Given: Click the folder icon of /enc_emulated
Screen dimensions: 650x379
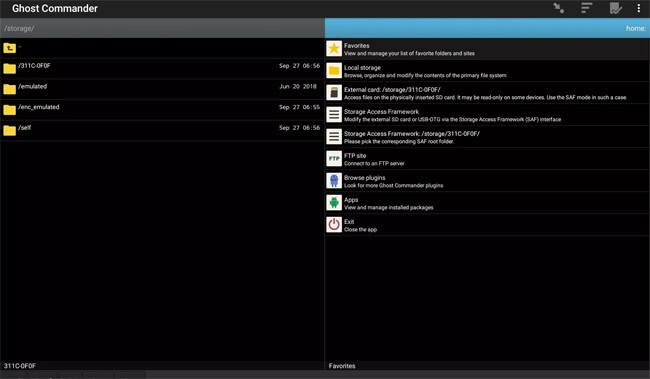Looking at the screenshot, I should tap(10, 110).
